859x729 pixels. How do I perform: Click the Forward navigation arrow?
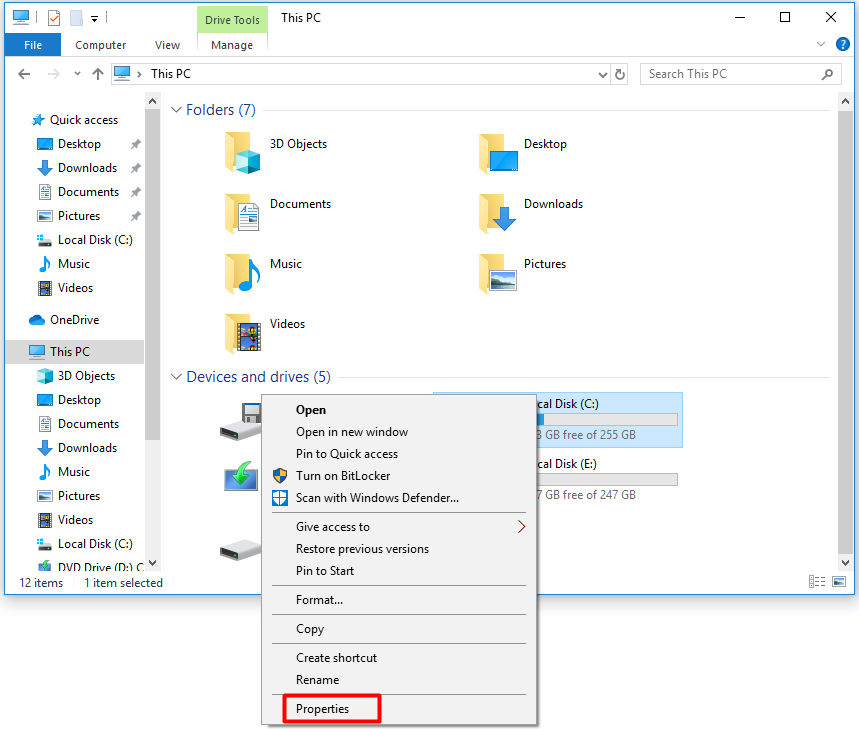click(54, 74)
